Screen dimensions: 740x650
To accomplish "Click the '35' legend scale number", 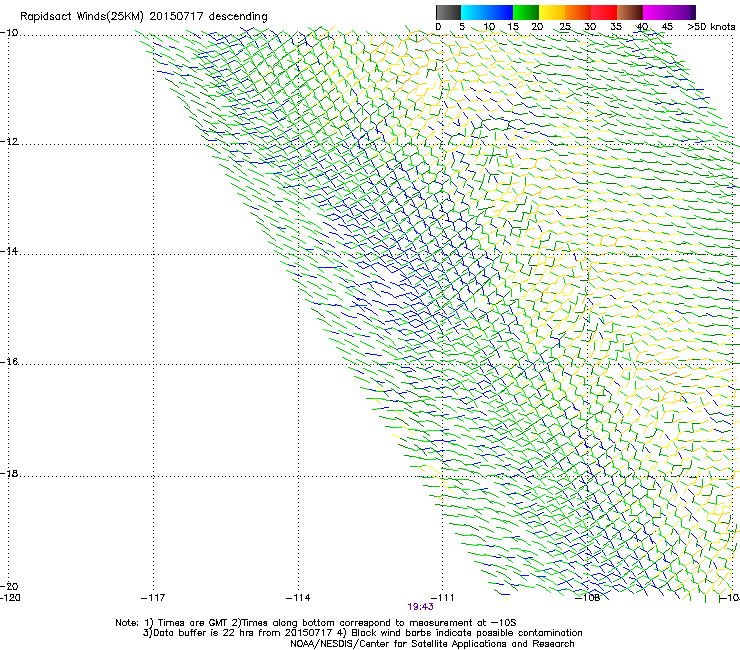I will point(616,26).
